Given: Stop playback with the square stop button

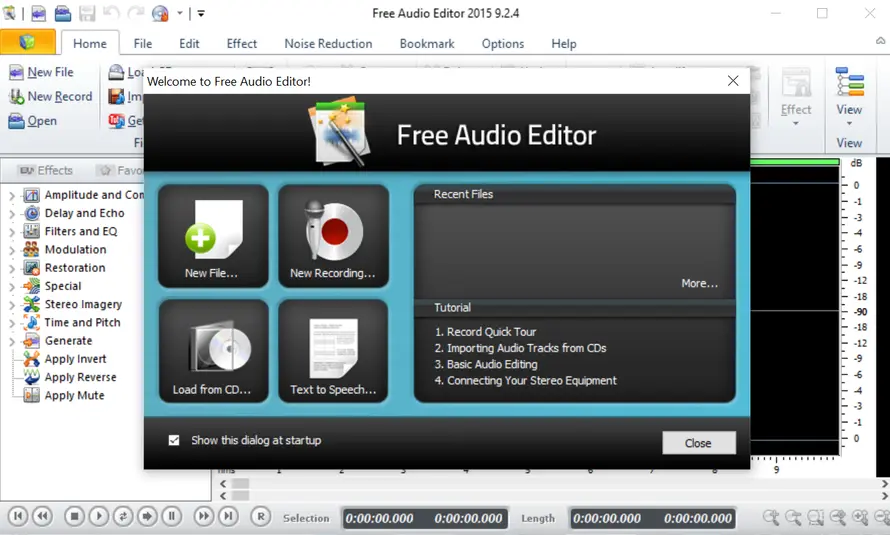Looking at the screenshot, I should [x=74, y=516].
